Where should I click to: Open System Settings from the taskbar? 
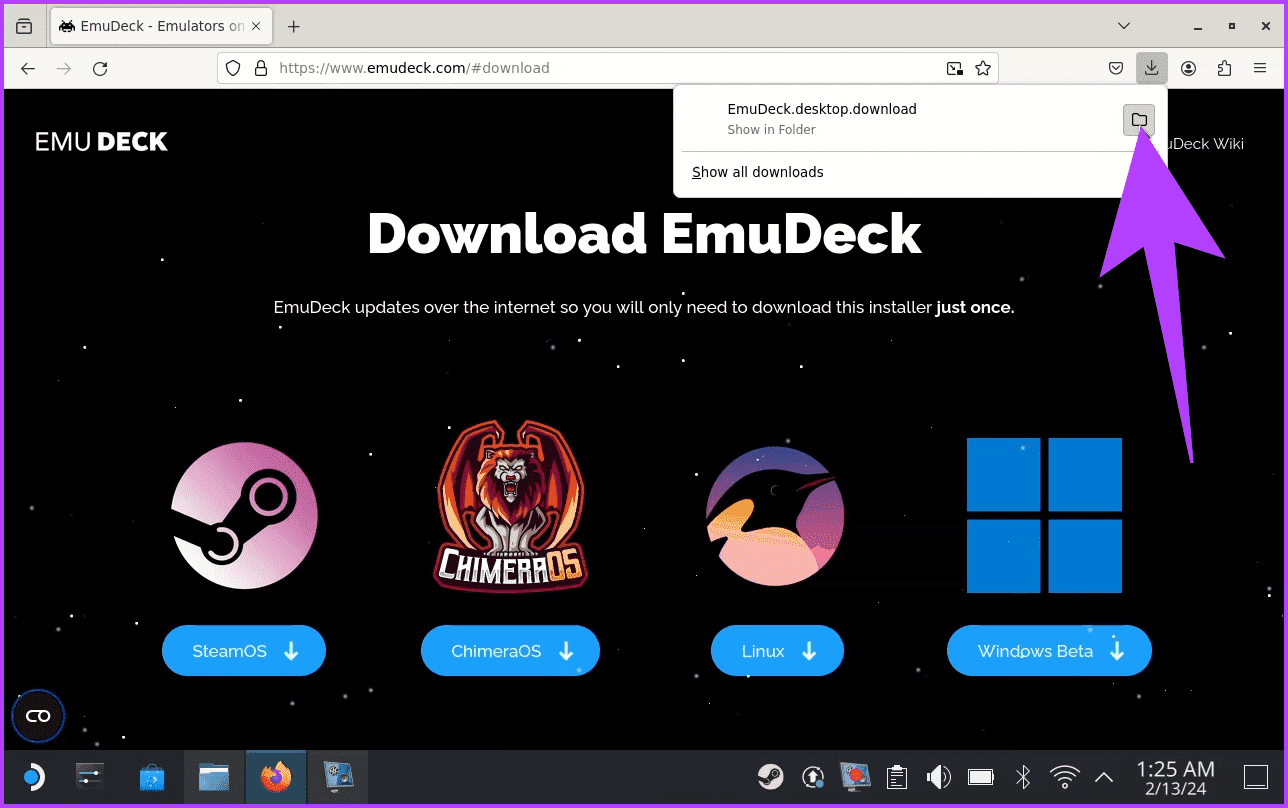click(x=91, y=777)
